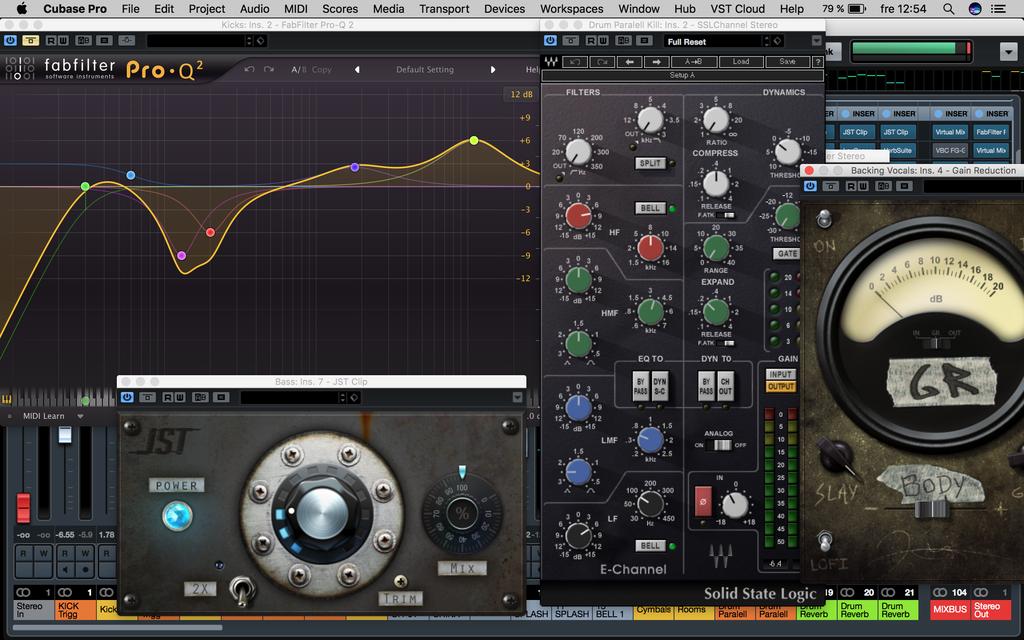Image resolution: width=1024 pixels, height=640 pixels.
Task: Click the Waves logo icon
Action: tap(551, 61)
